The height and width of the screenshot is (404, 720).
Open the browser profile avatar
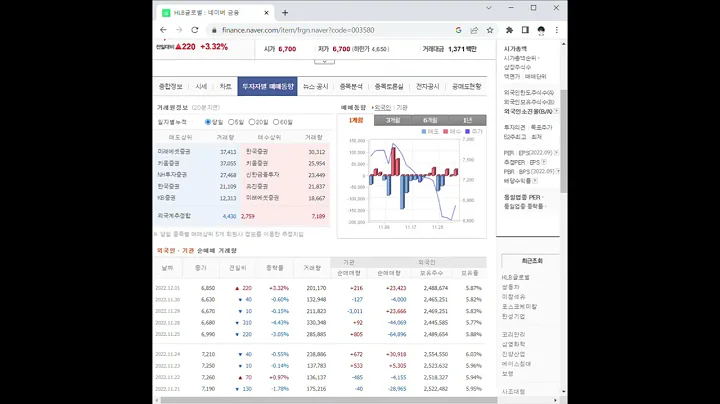[x=541, y=30]
